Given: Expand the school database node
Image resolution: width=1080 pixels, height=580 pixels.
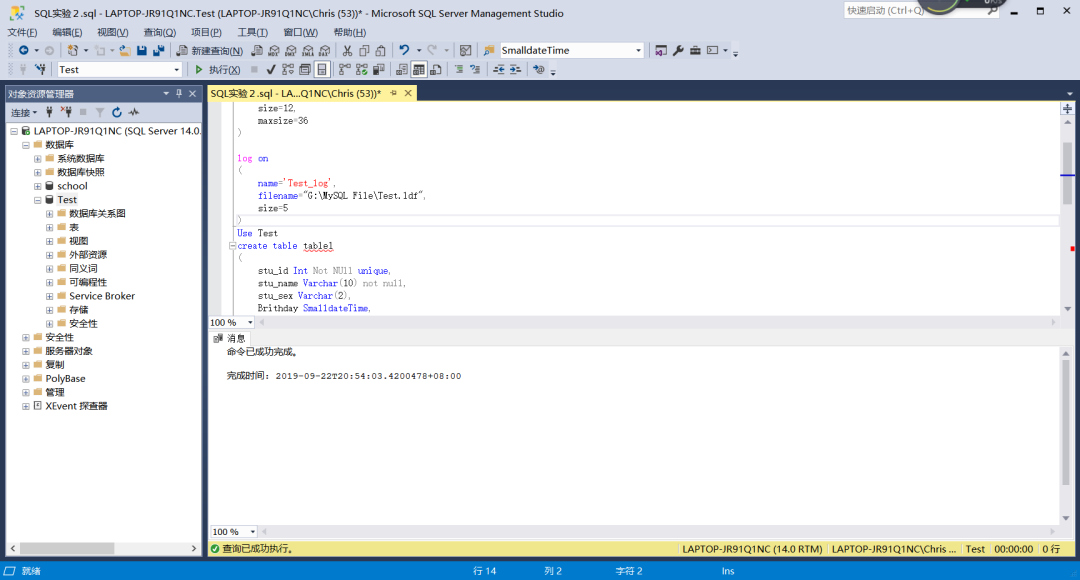Looking at the screenshot, I should [x=38, y=186].
